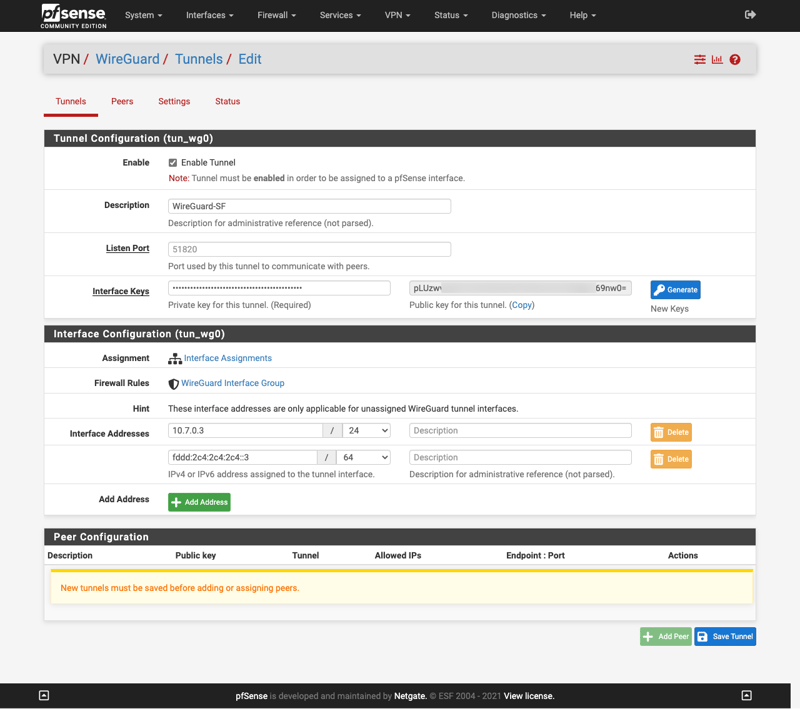Click the Listen Port input field
This screenshot has height=709, width=800.
click(309, 249)
